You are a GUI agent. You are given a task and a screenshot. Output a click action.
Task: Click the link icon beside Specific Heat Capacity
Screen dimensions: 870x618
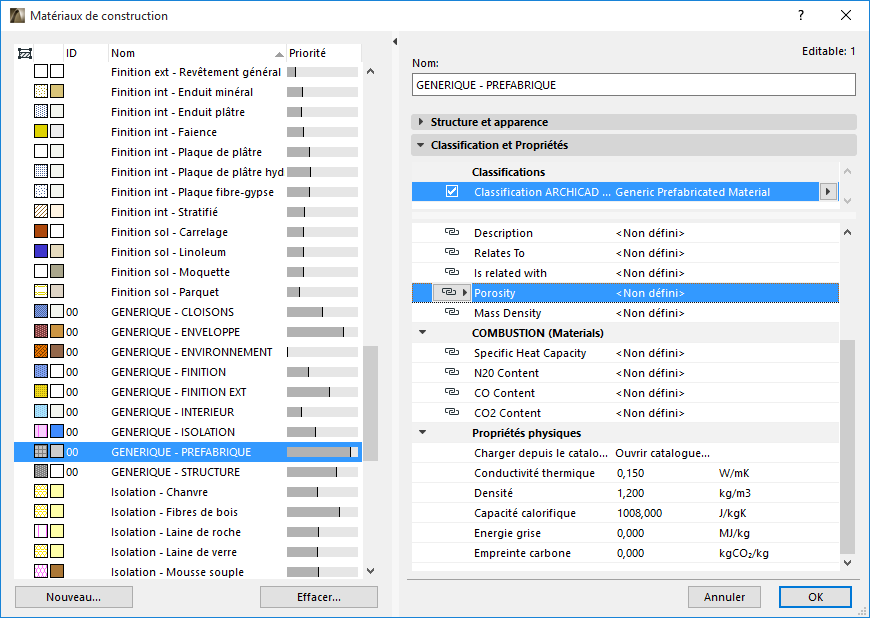[x=452, y=352]
